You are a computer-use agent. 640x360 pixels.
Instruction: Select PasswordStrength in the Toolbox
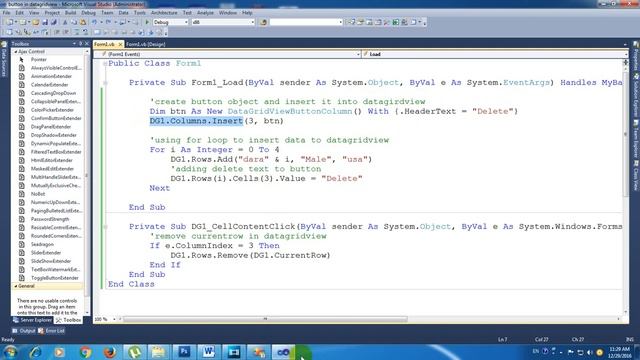pos(49,219)
